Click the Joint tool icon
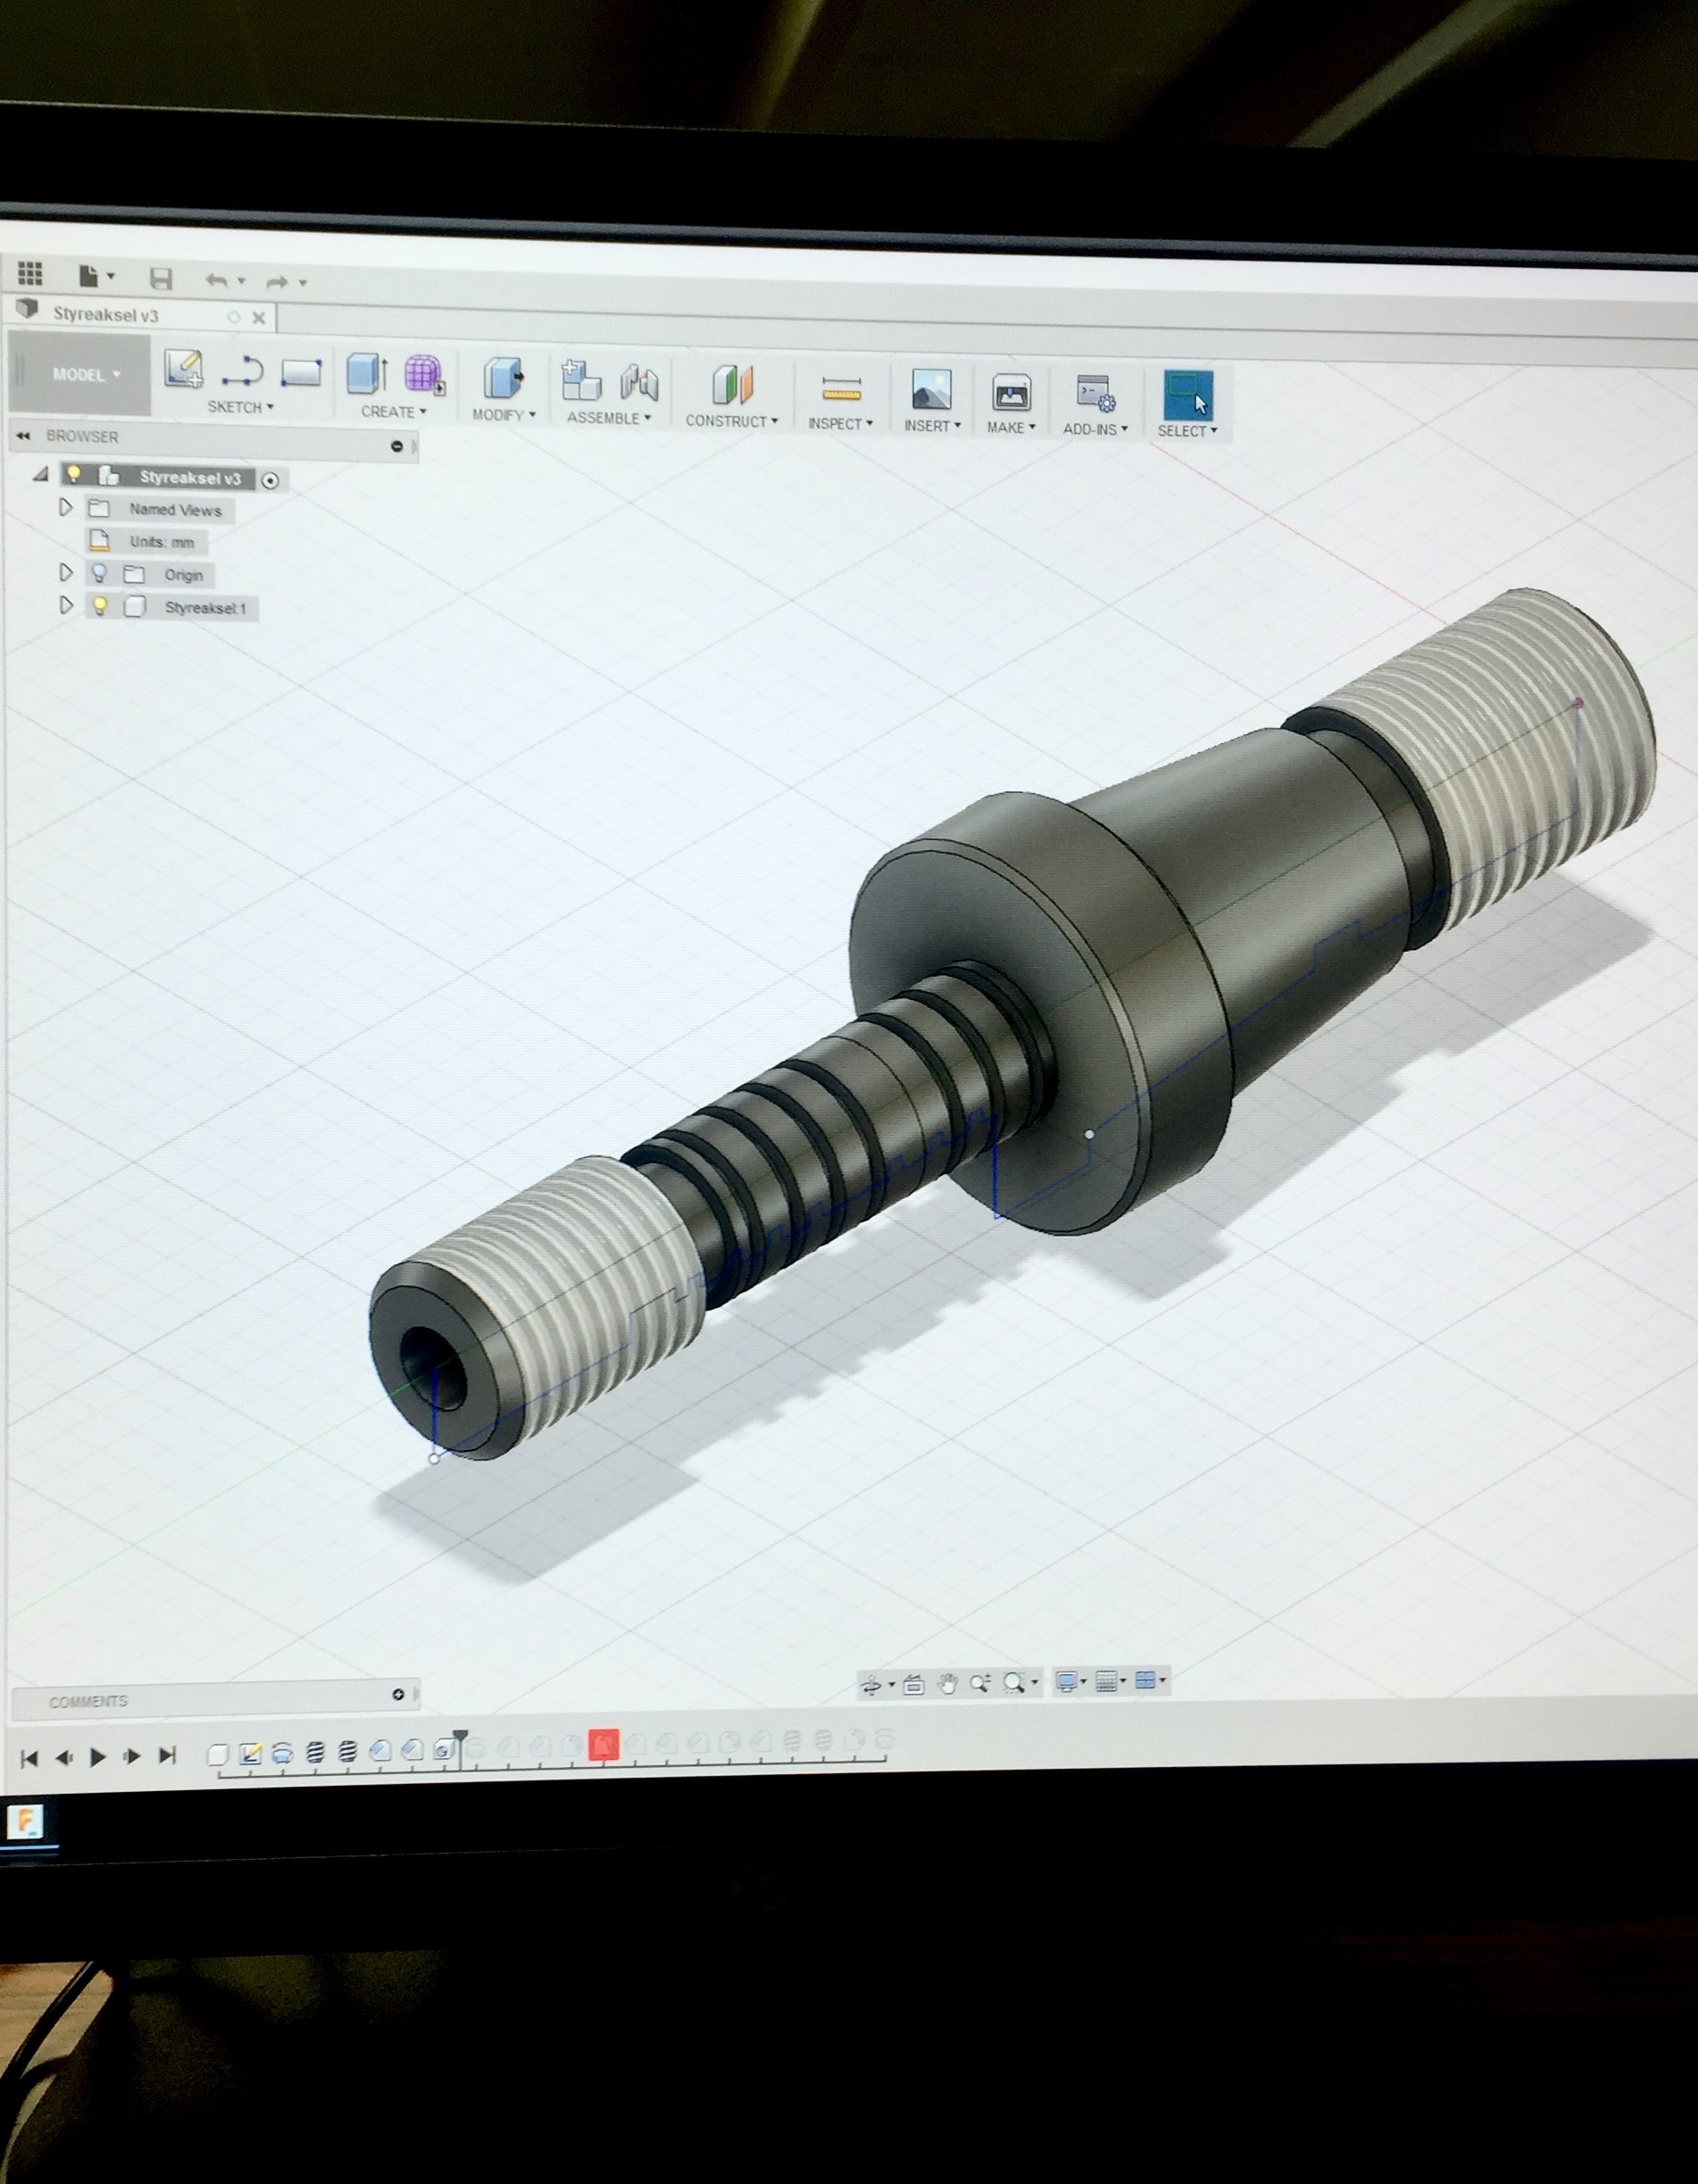 [x=639, y=383]
